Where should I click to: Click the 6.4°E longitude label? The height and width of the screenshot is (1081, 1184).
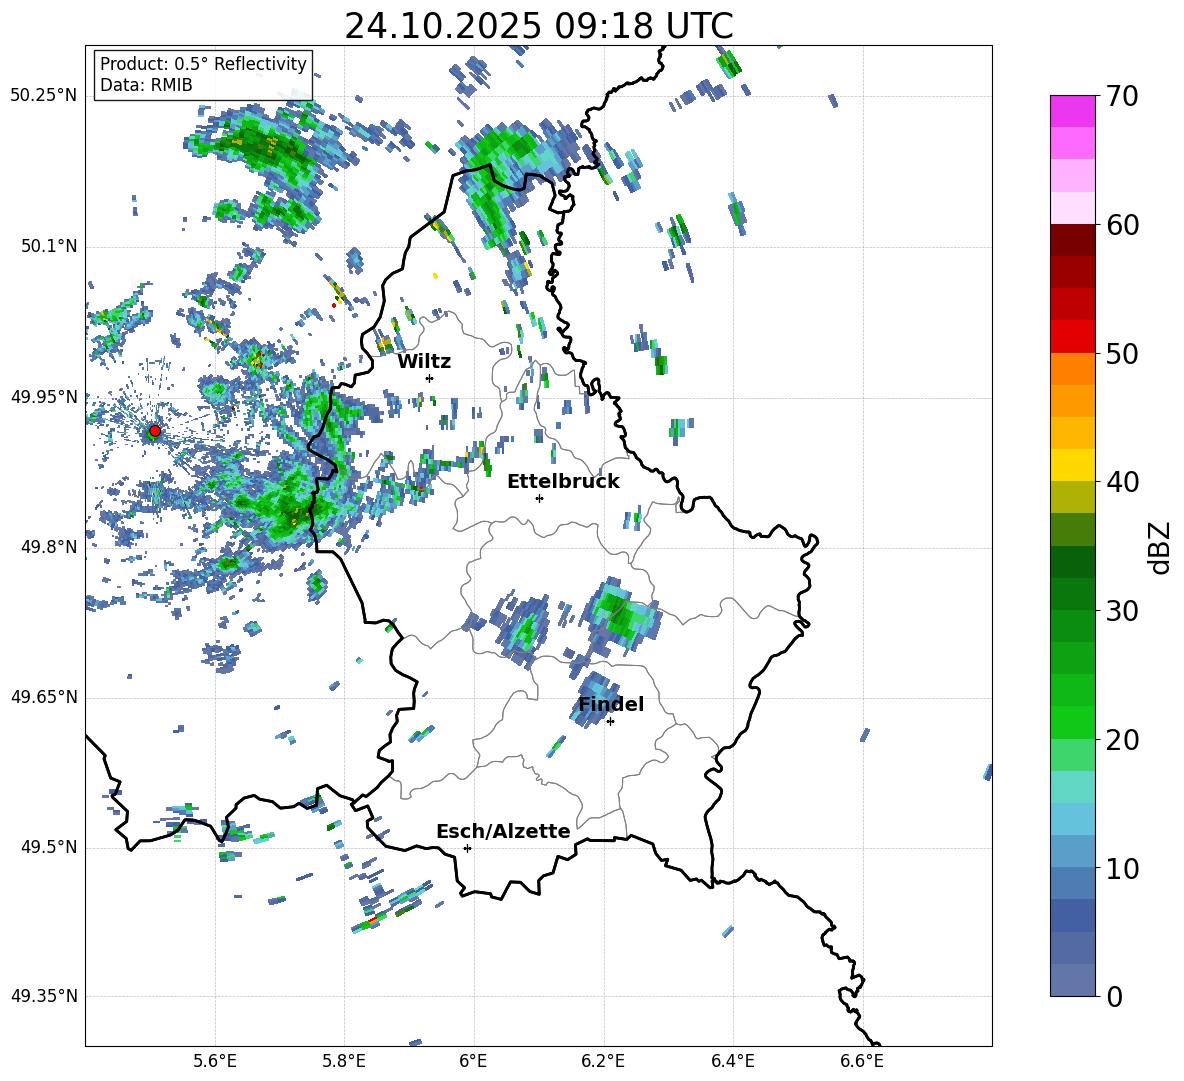(x=732, y=1061)
